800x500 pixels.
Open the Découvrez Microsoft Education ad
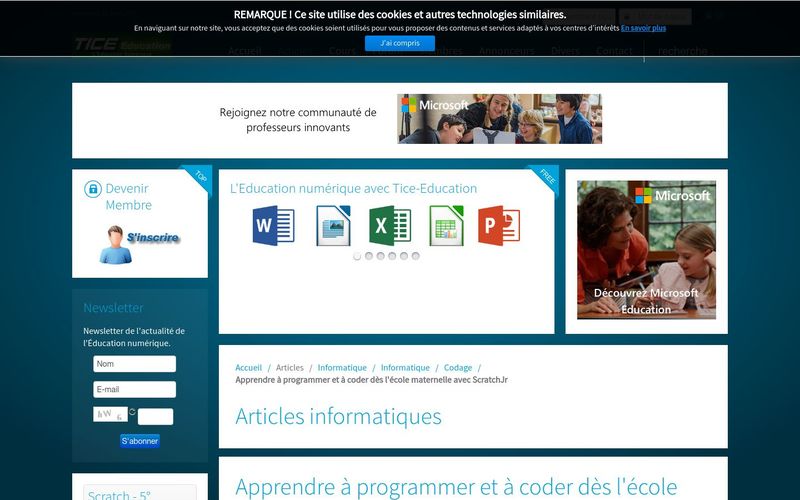(646, 250)
